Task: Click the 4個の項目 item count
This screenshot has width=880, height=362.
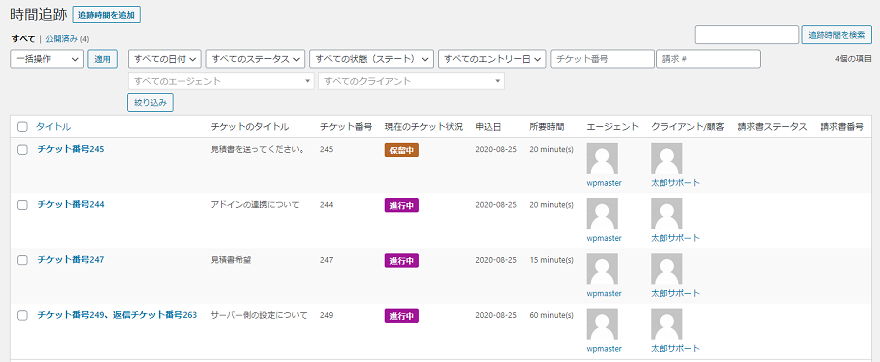Action: pyautogui.click(x=853, y=59)
